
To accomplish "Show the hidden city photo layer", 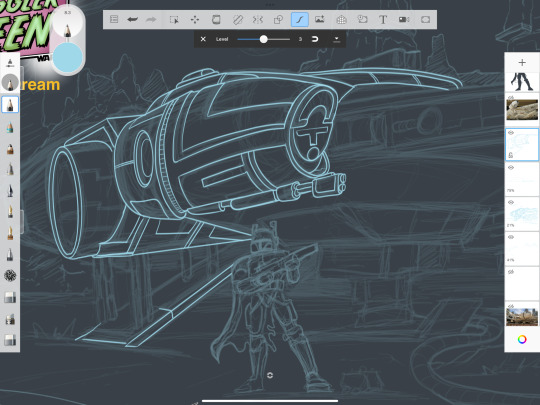I will click(511, 306).
